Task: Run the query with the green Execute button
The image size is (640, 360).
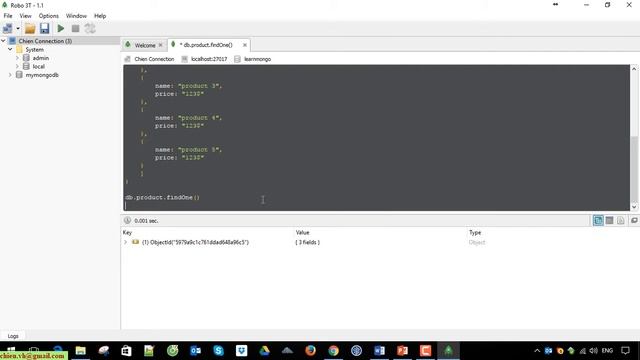Action: pyautogui.click(x=61, y=29)
